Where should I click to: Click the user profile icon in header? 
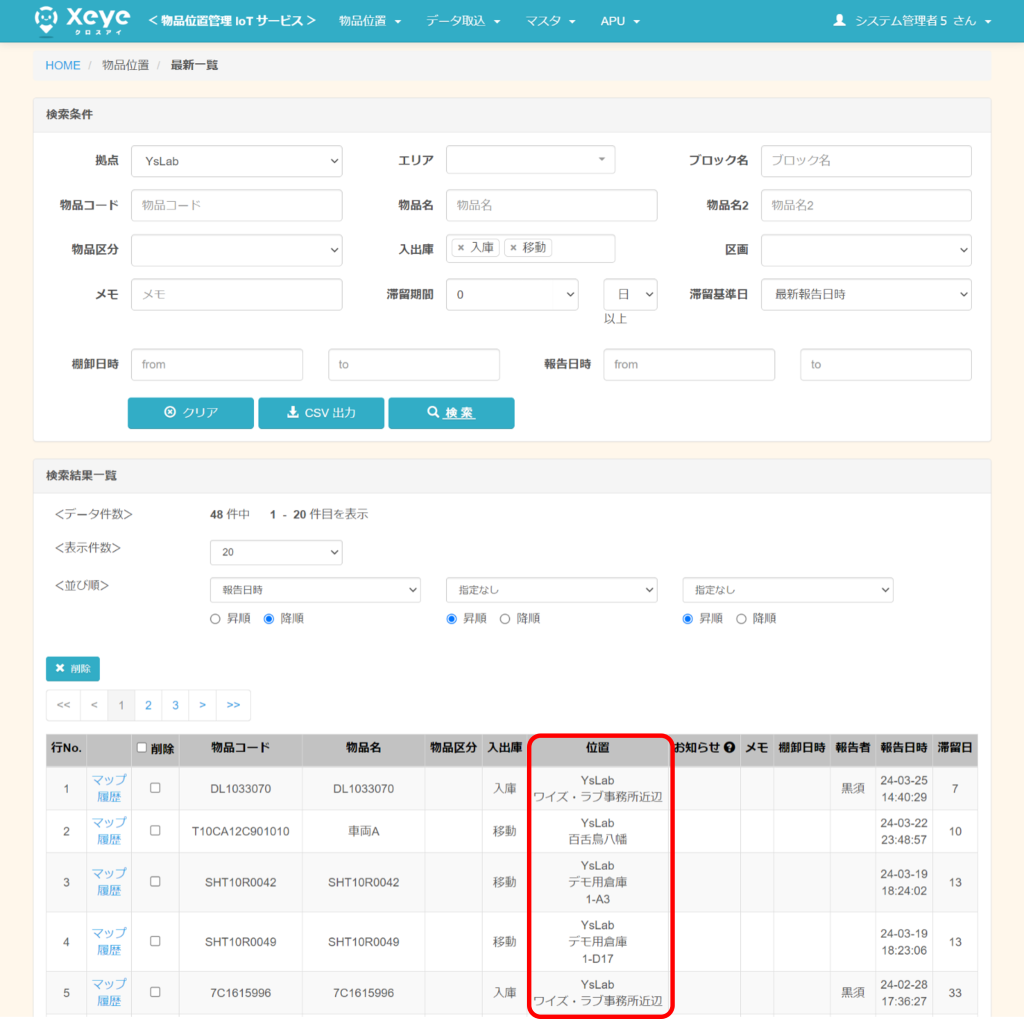pyautogui.click(x=839, y=20)
